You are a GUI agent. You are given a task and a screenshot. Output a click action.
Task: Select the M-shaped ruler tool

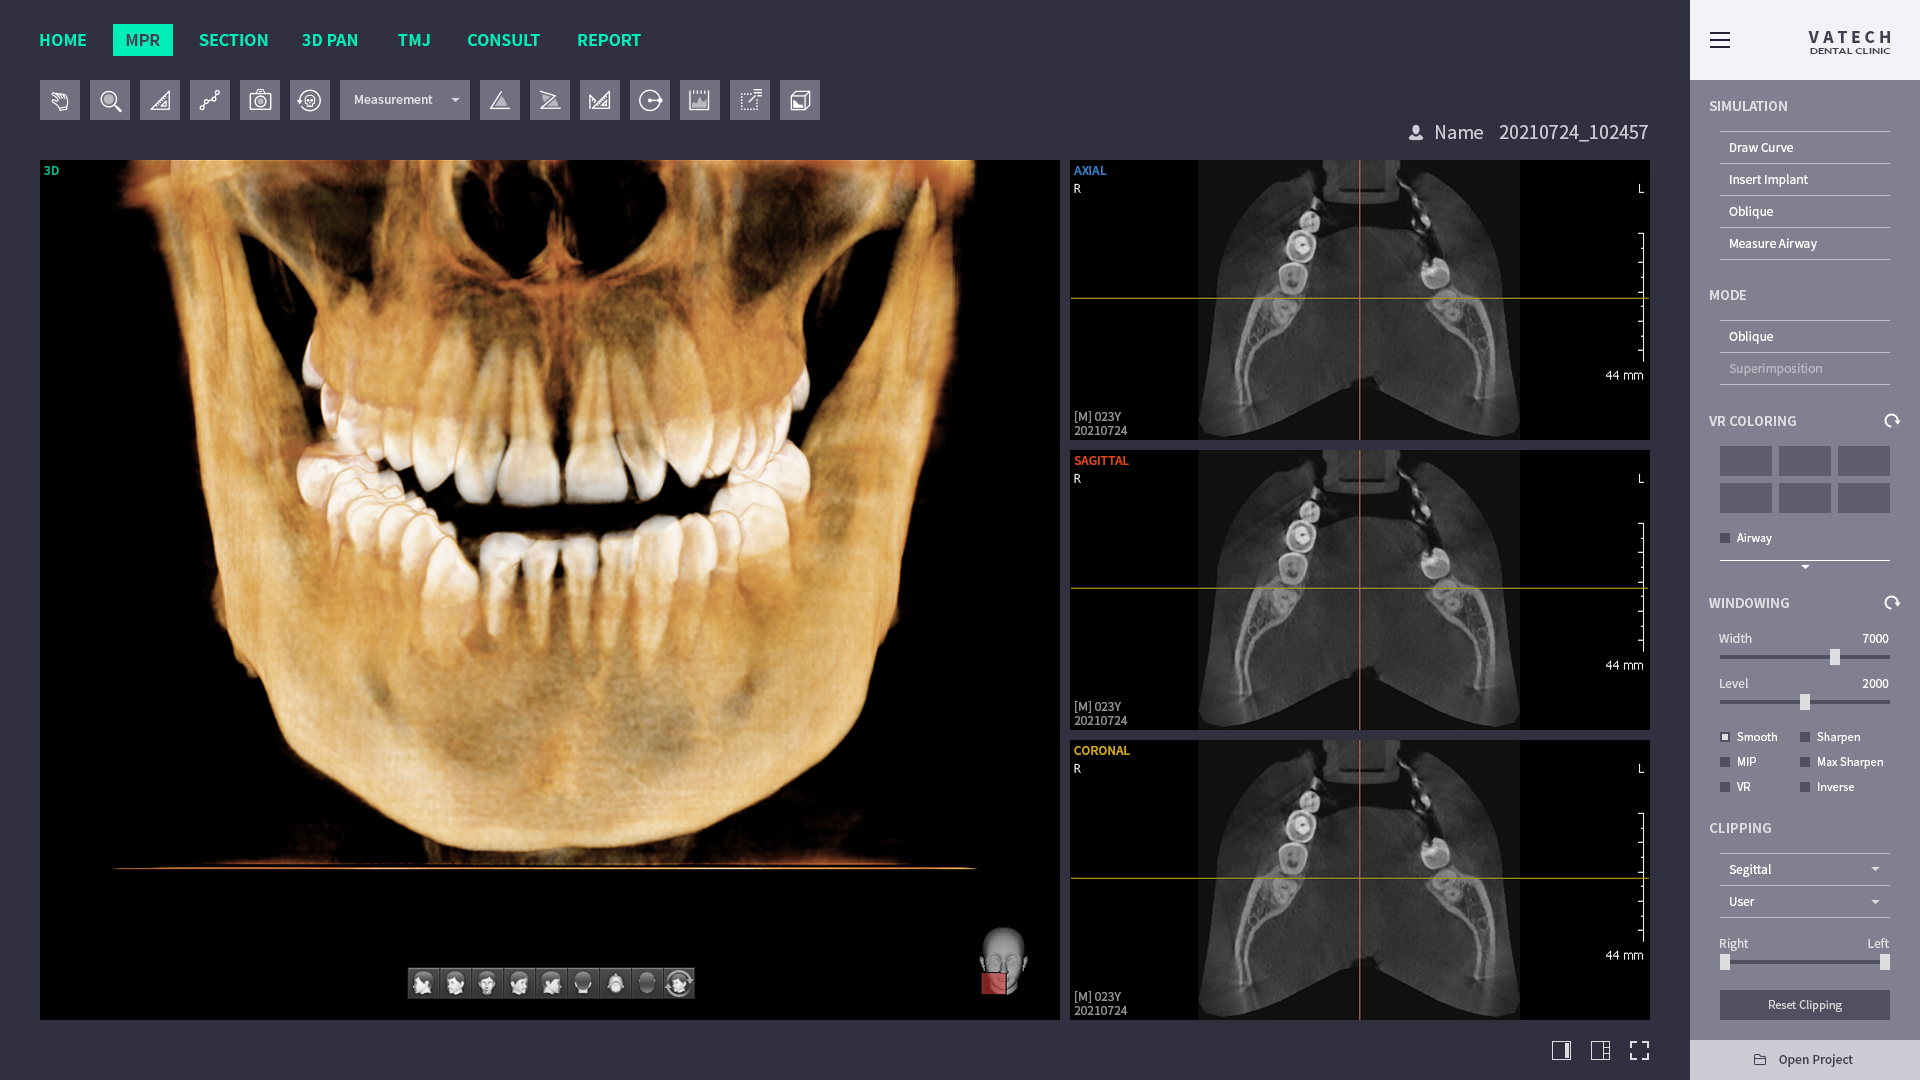600,100
